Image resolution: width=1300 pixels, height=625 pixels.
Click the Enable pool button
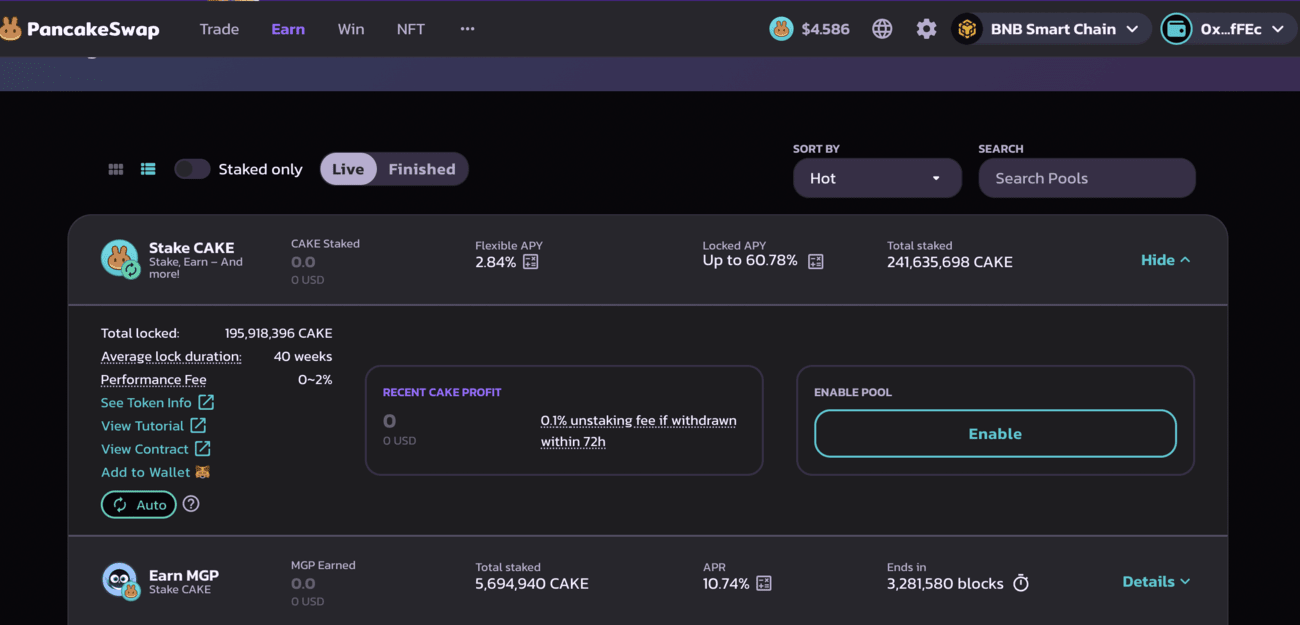tap(995, 434)
